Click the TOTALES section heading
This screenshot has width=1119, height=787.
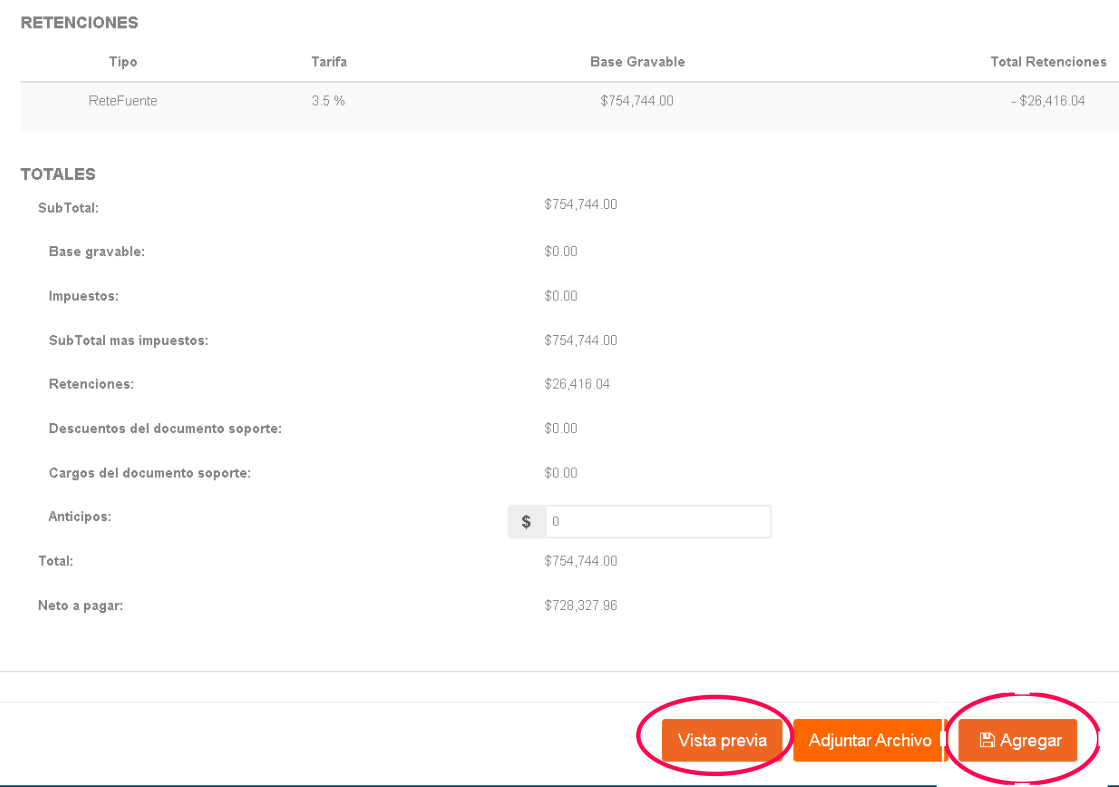(x=58, y=174)
